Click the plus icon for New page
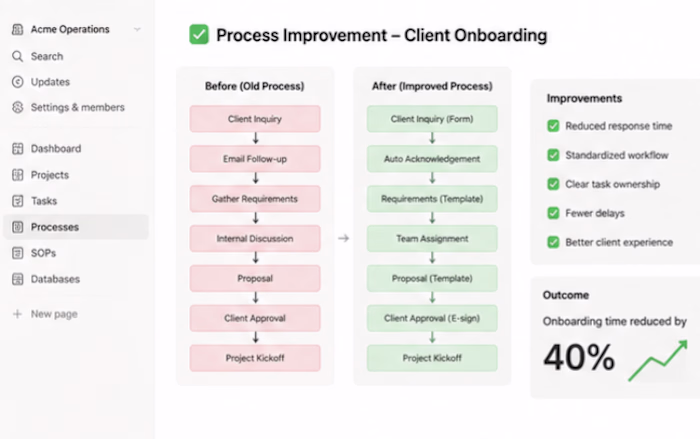Image resolution: width=700 pixels, height=439 pixels. [x=17, y=314]
